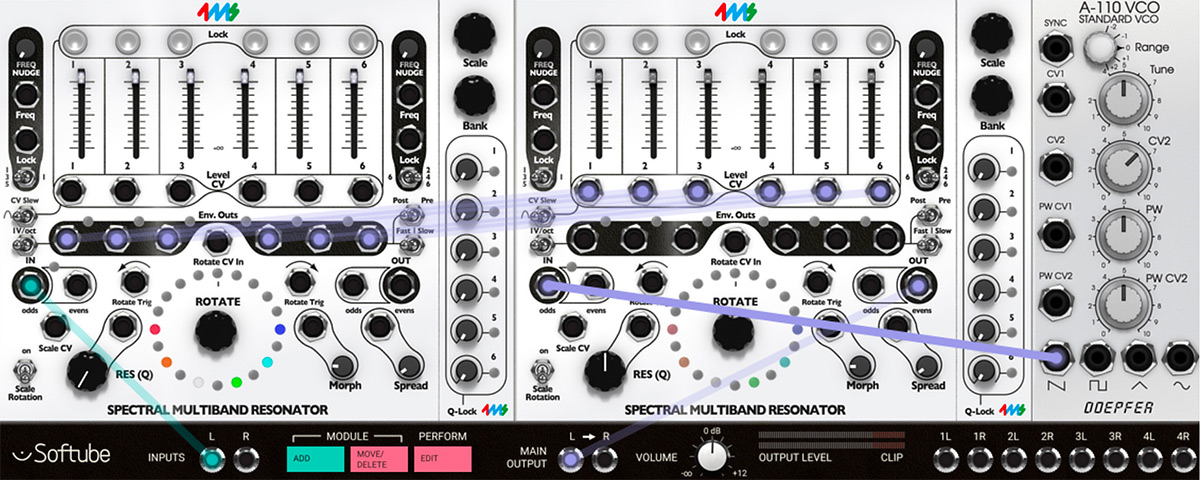Click the Scale CV jack on the left resonator
1200x480 pixels.
56,326
